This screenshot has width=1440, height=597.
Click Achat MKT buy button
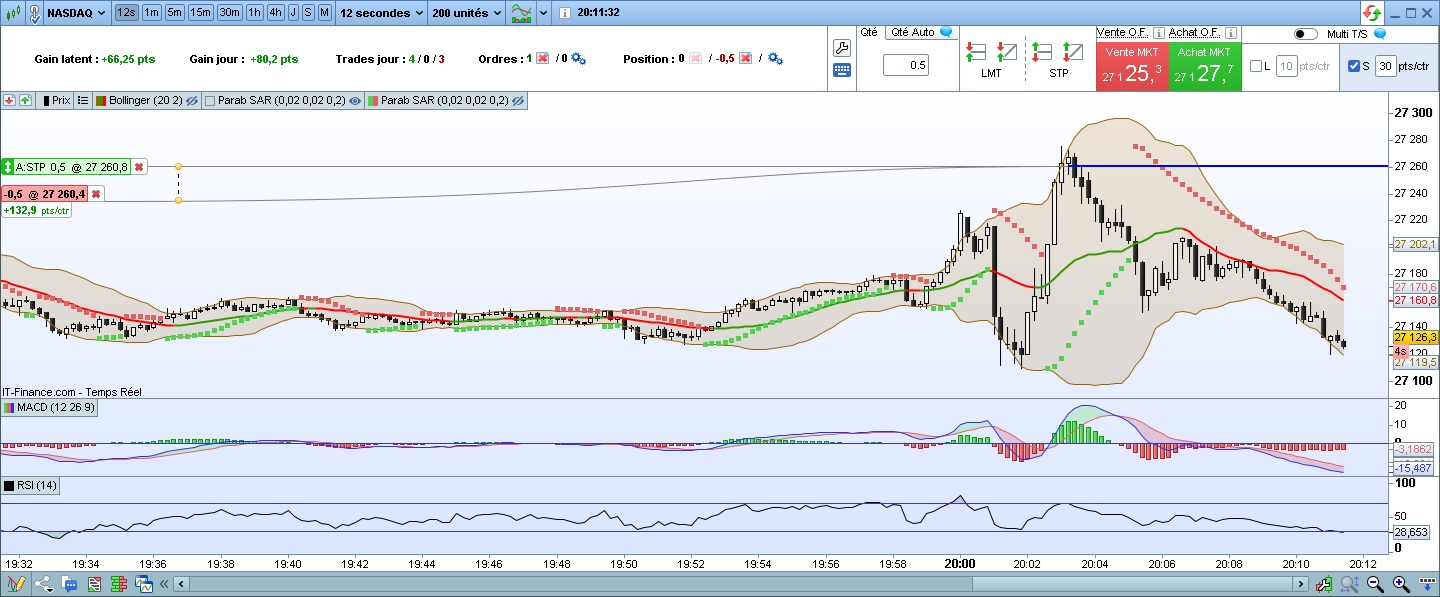[x=1205, y=66]
